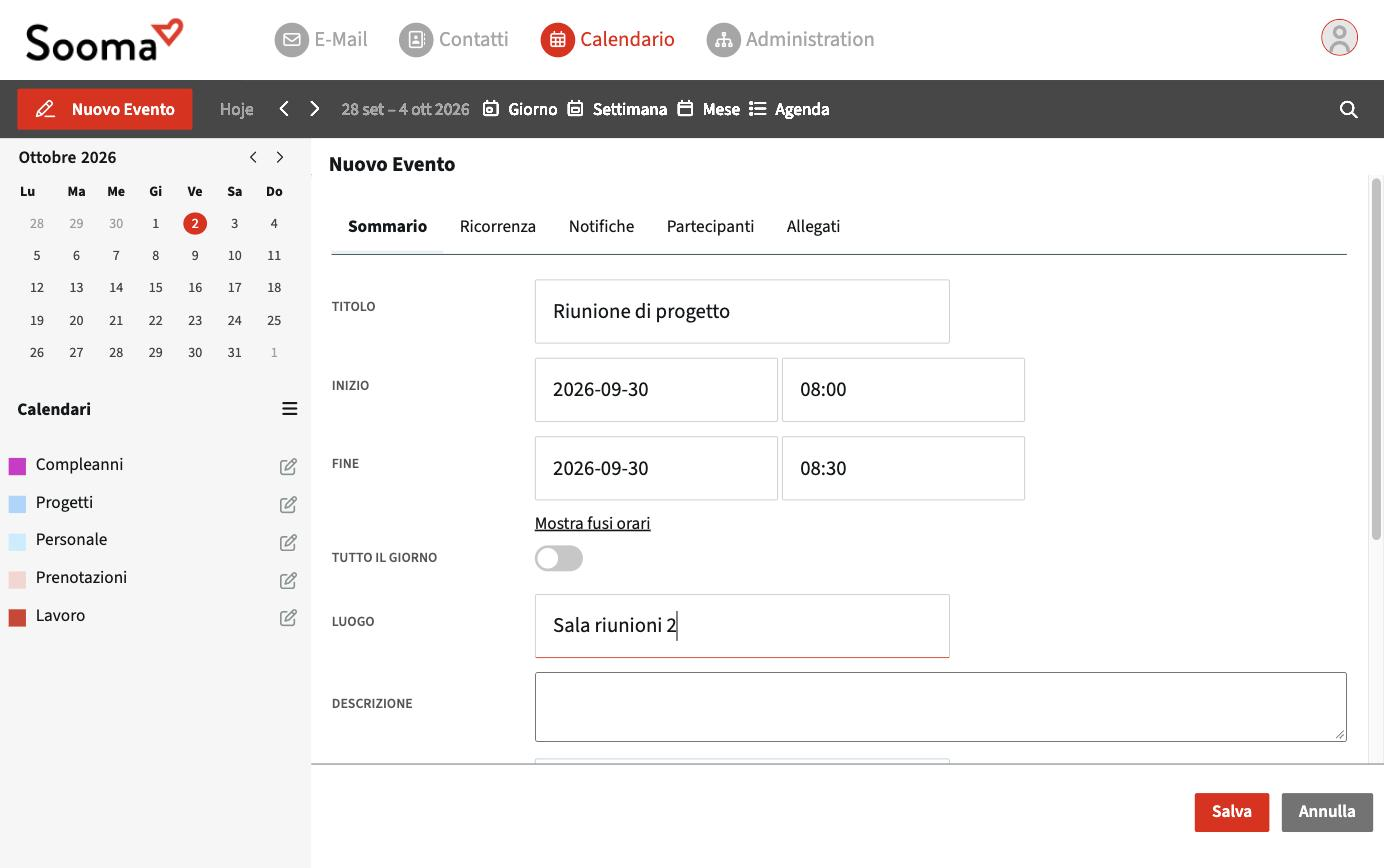This screenshot has height=868, width=1384.
Task: Select highlighted day 2 in mini calendar
Action: [x=195, y=224]
